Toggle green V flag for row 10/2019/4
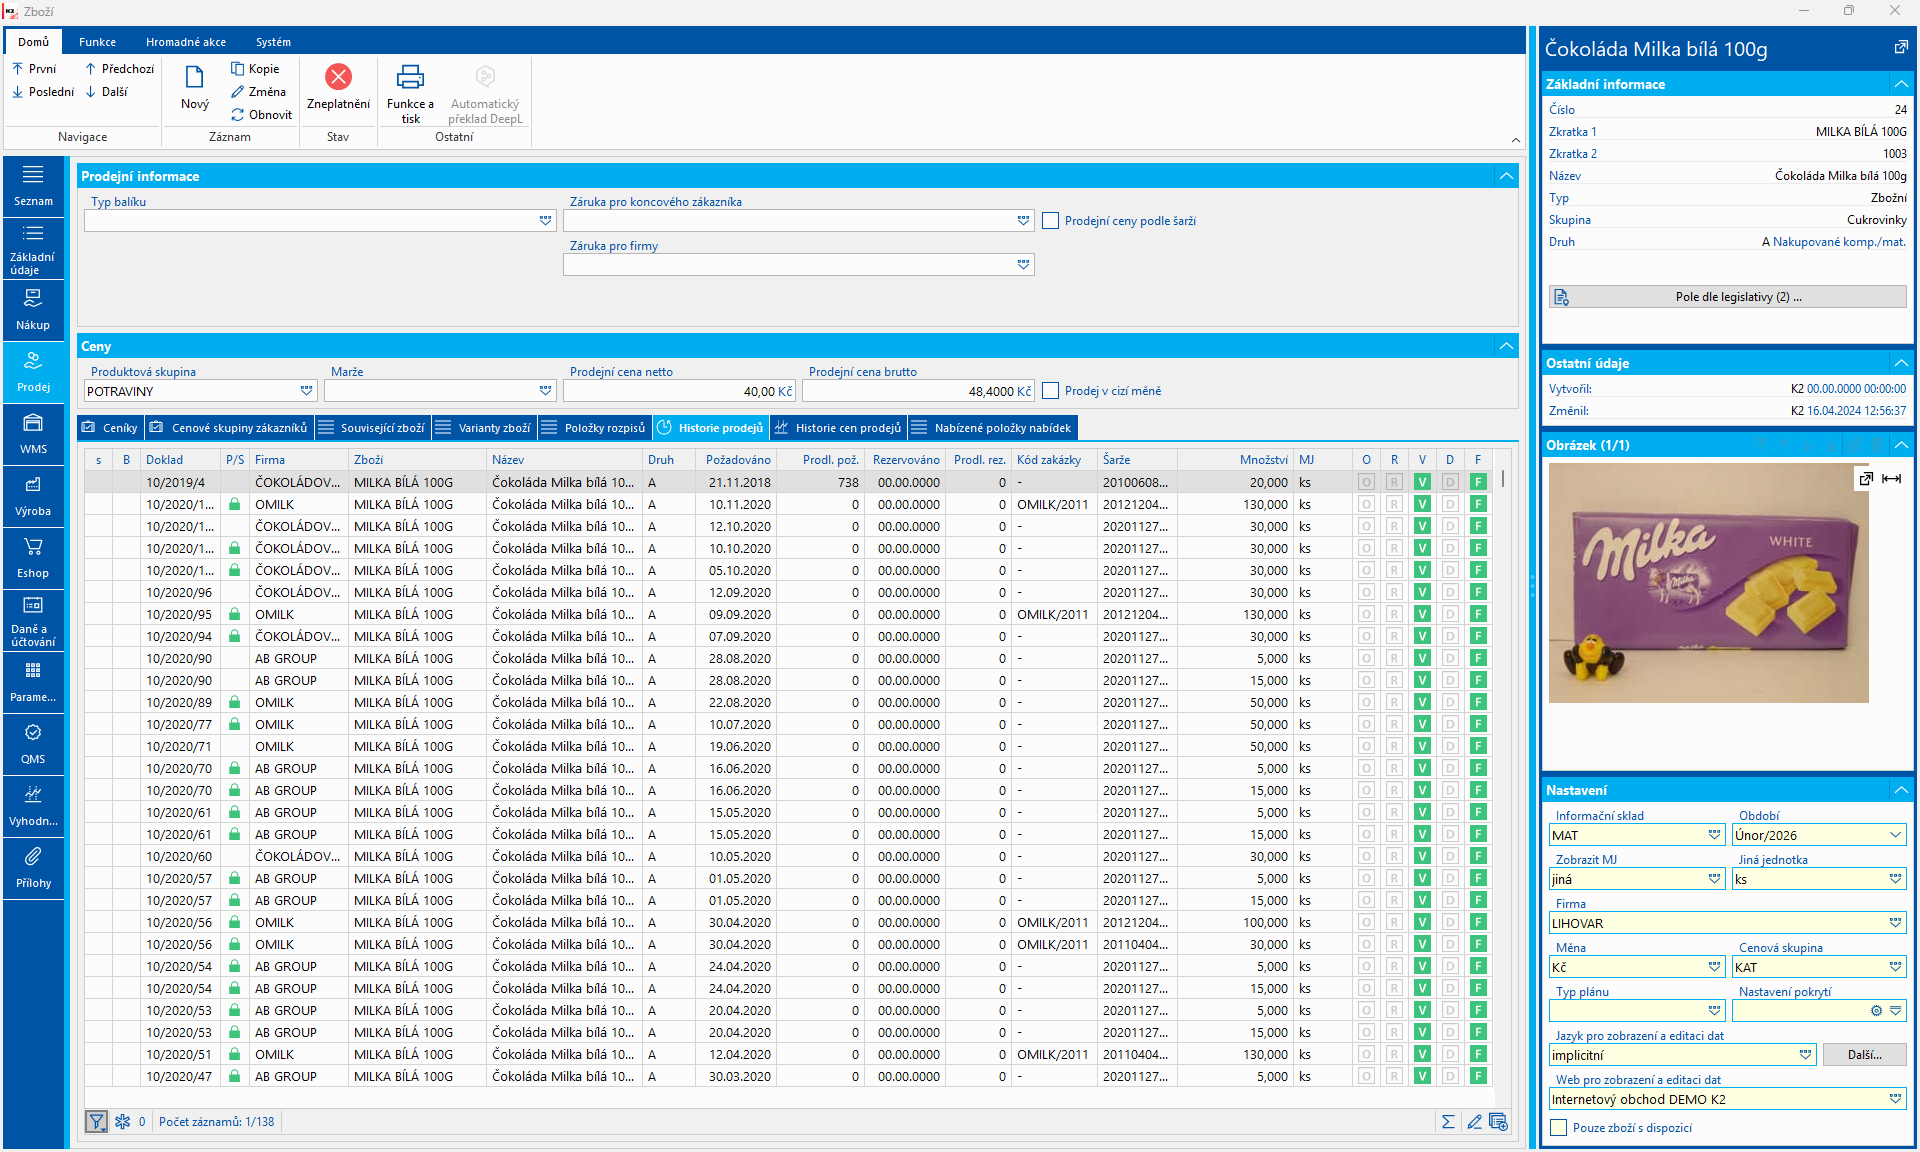1920x1152 pixels. coord(1422,483)
